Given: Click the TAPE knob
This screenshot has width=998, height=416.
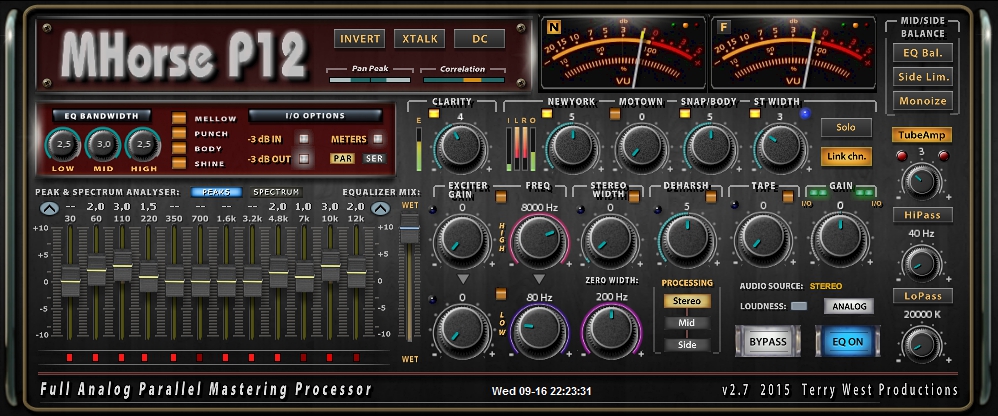Looking at the screenshot, I should (x=763, y=241).
